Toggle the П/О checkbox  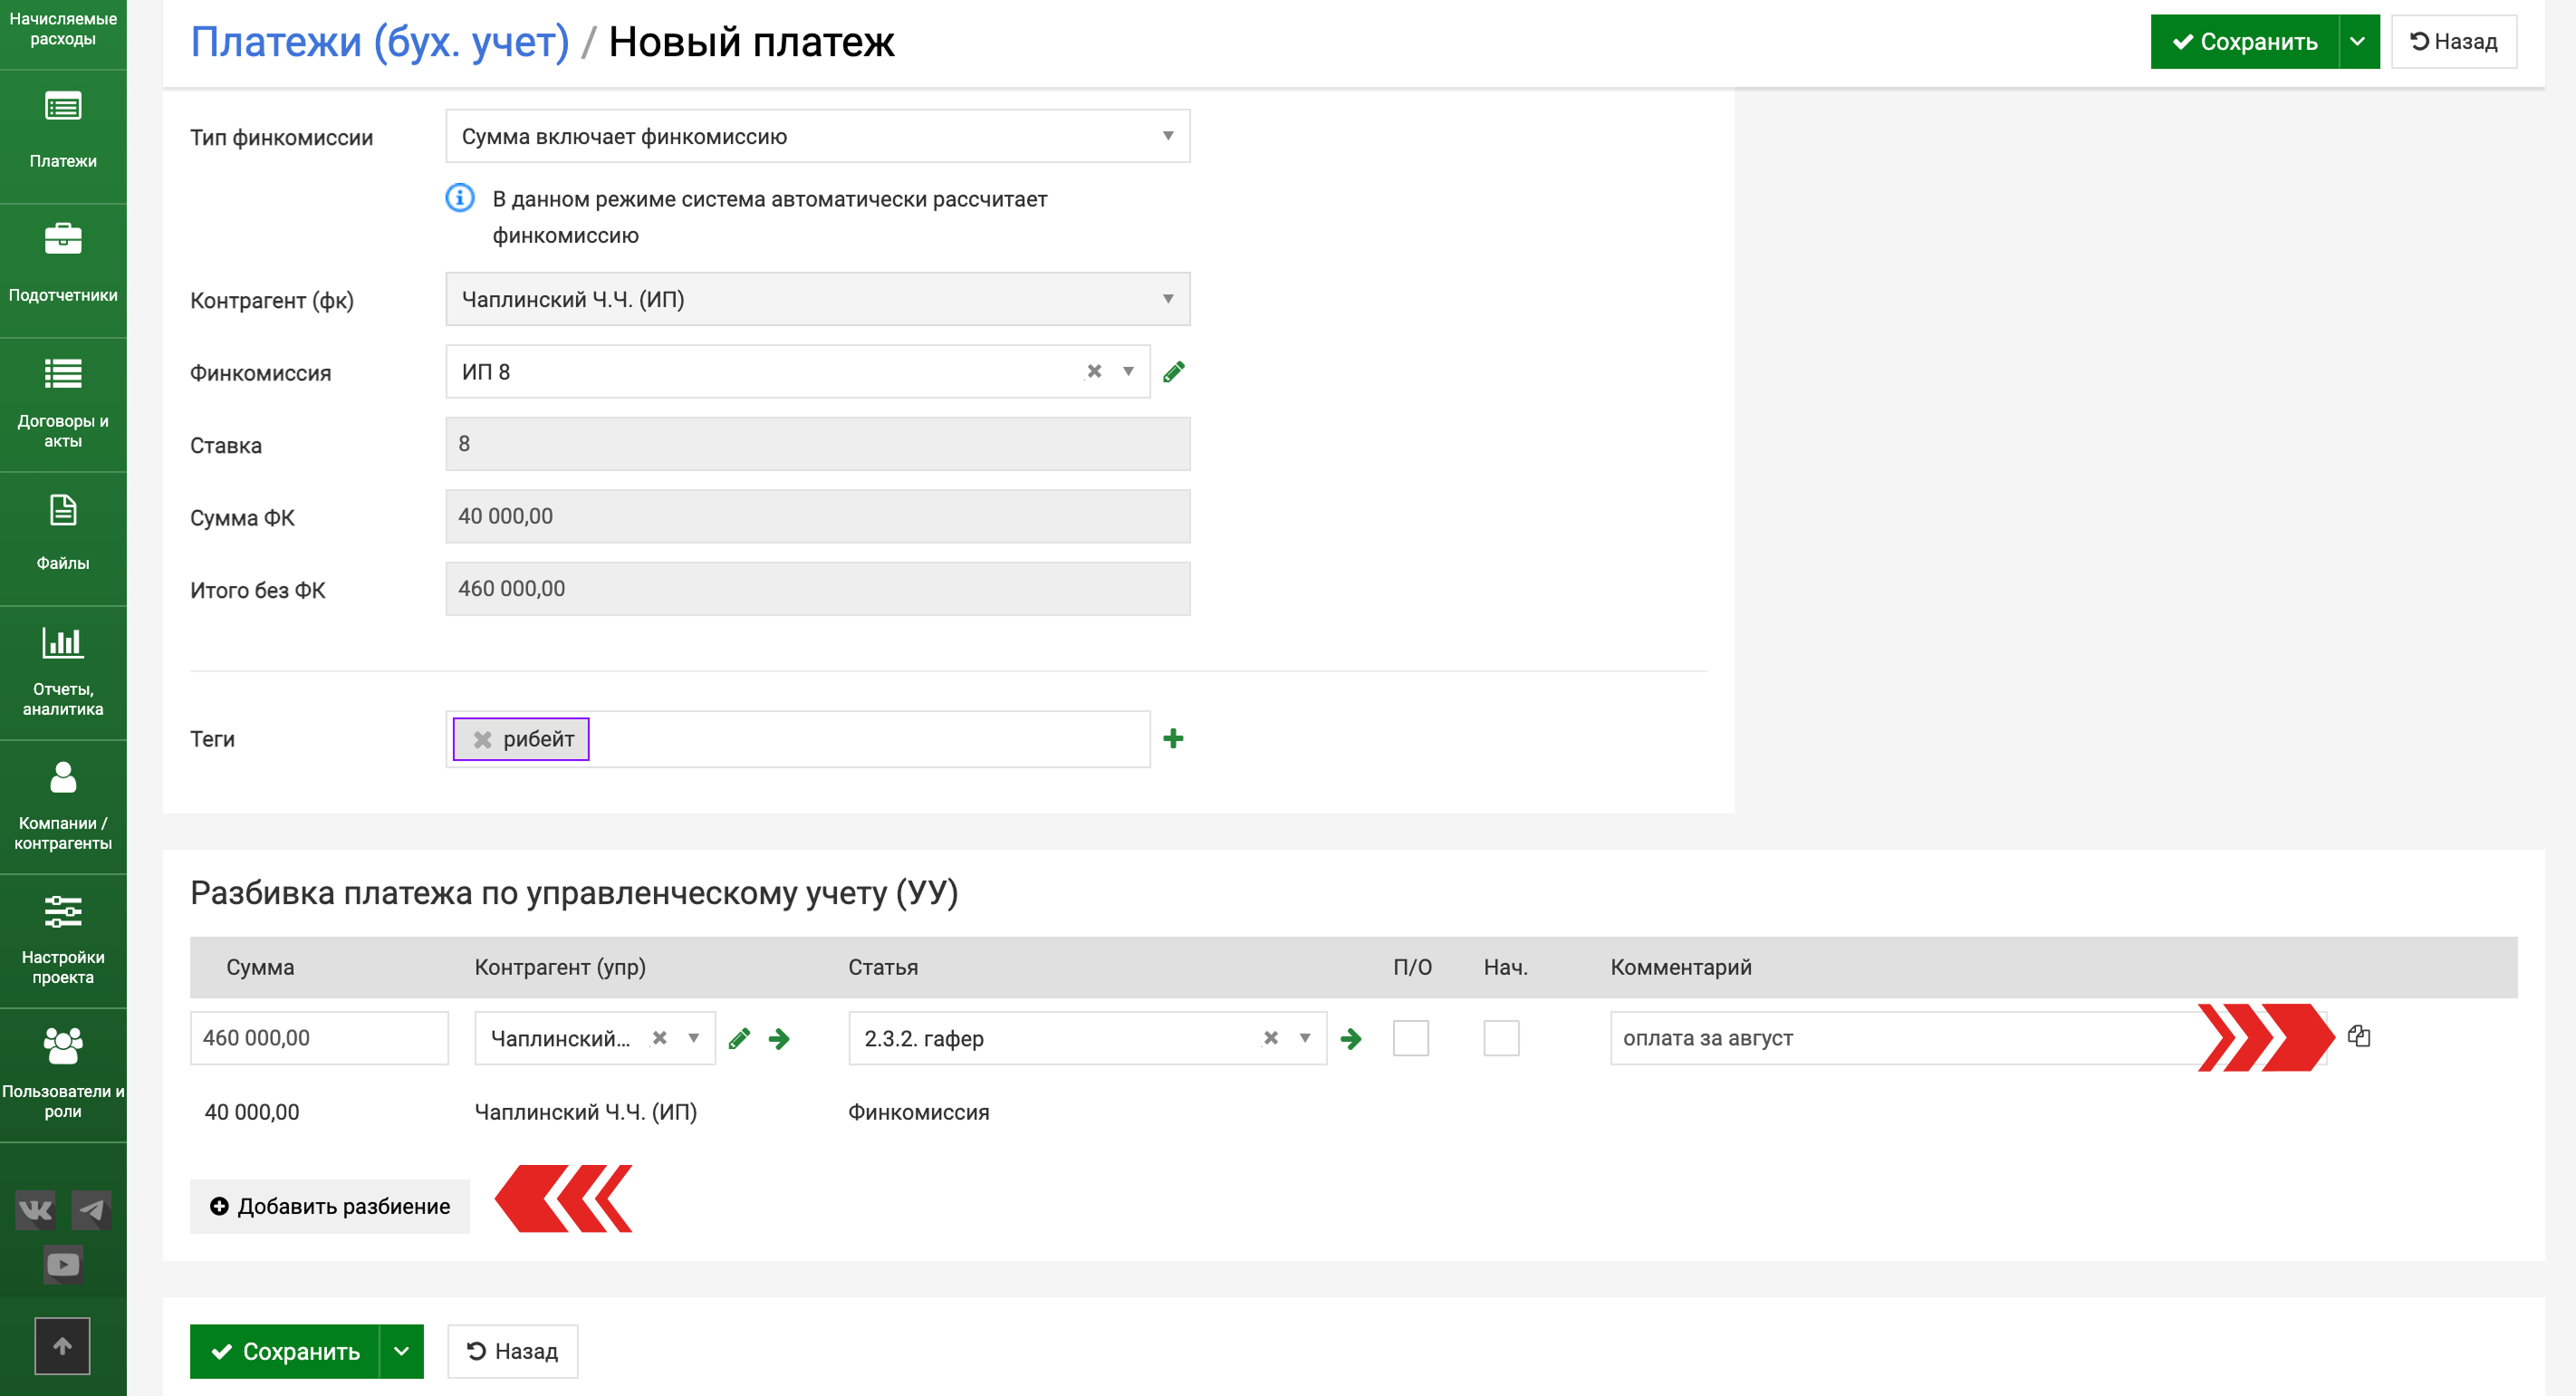1410,1038
